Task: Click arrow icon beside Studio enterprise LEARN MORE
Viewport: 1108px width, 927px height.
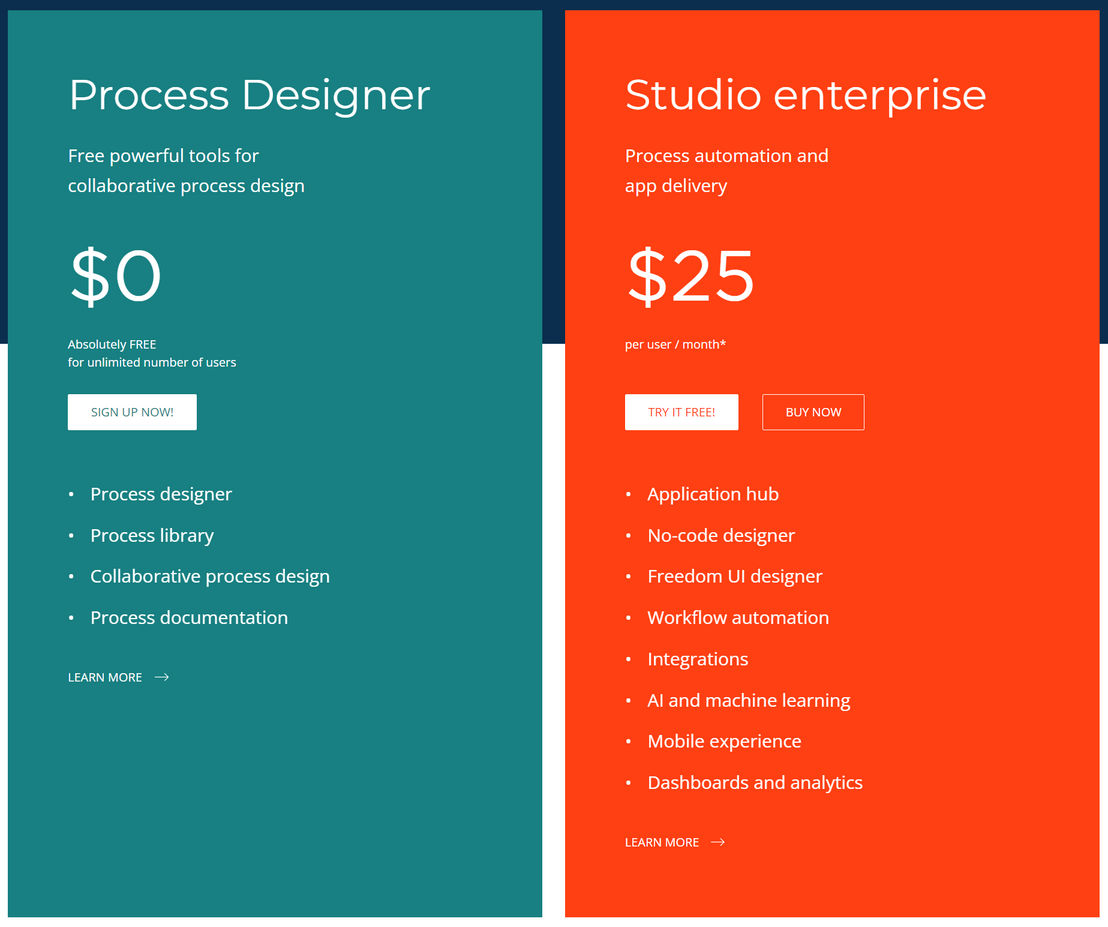Action: 718,842
